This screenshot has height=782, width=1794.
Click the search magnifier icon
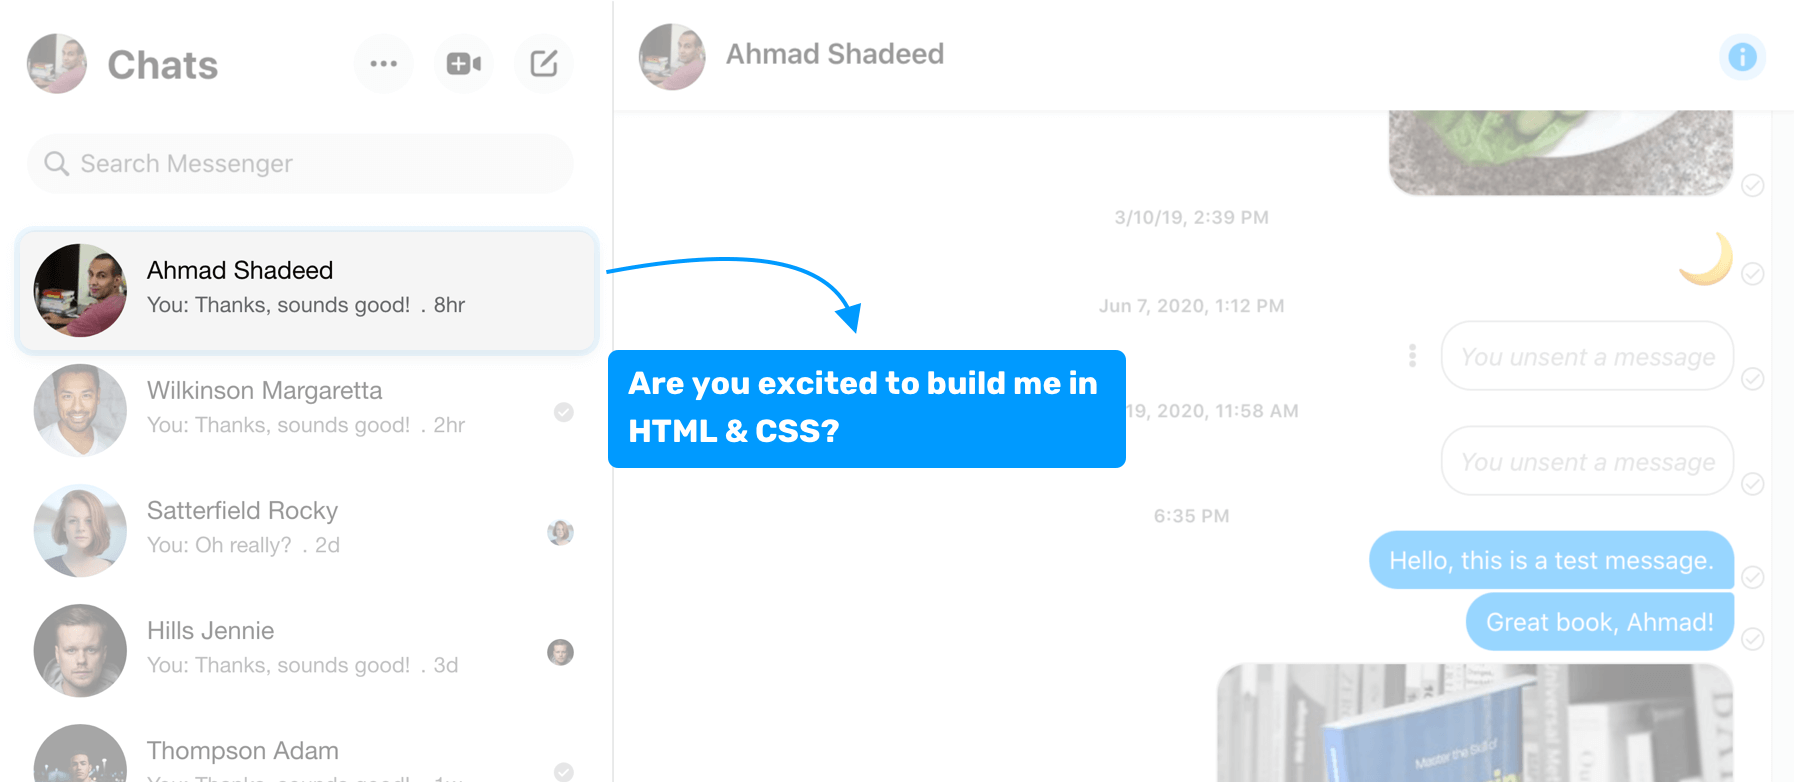point(57,163)
